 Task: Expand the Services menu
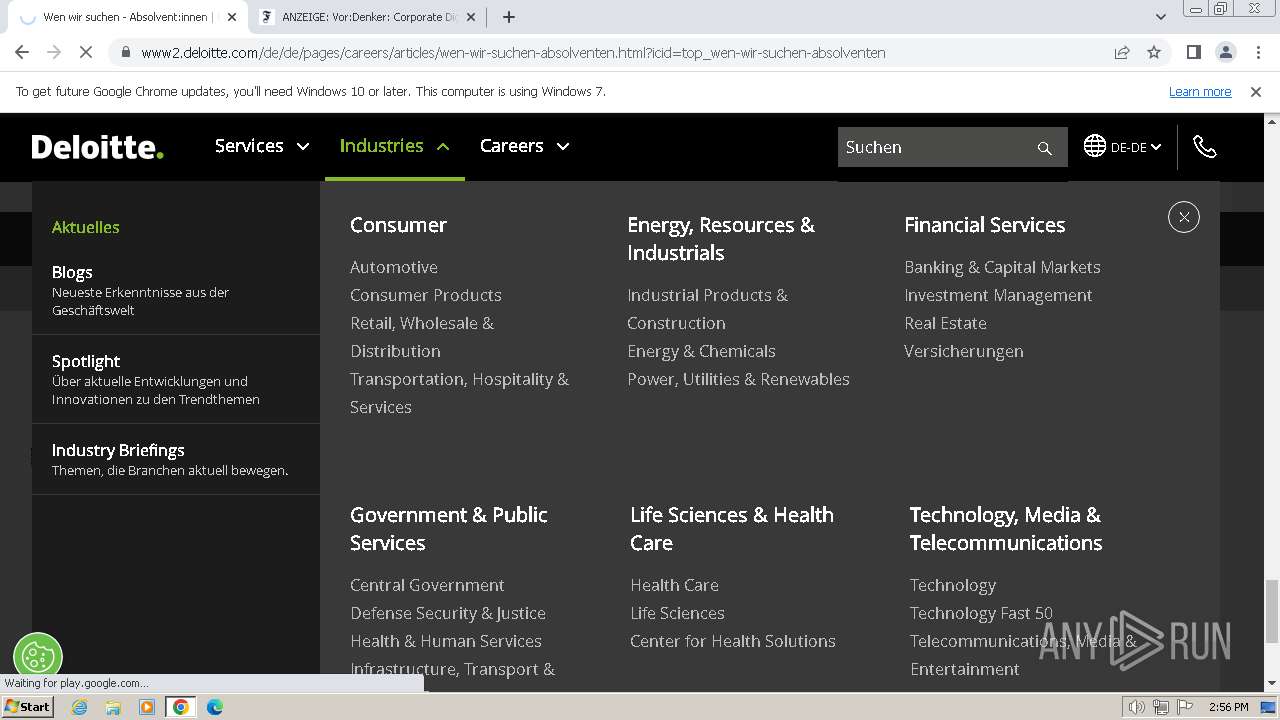click(262, 146)
